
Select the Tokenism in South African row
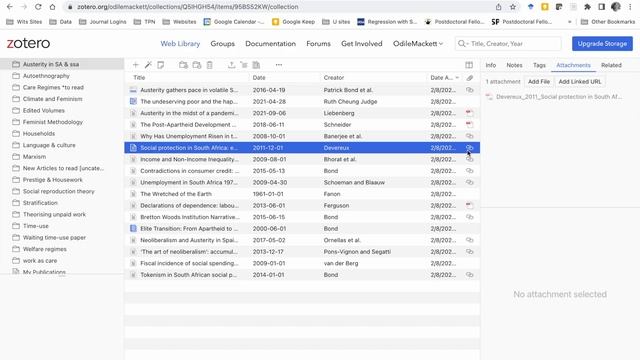click(302, 275)
